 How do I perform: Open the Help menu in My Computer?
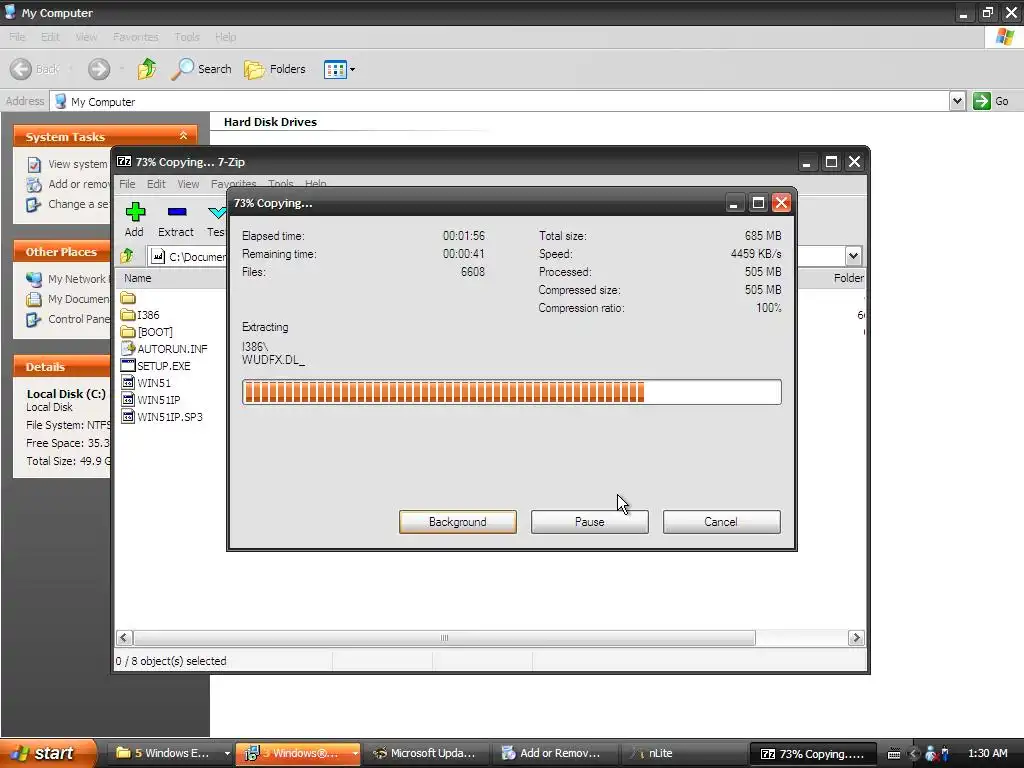pos(225,37)
